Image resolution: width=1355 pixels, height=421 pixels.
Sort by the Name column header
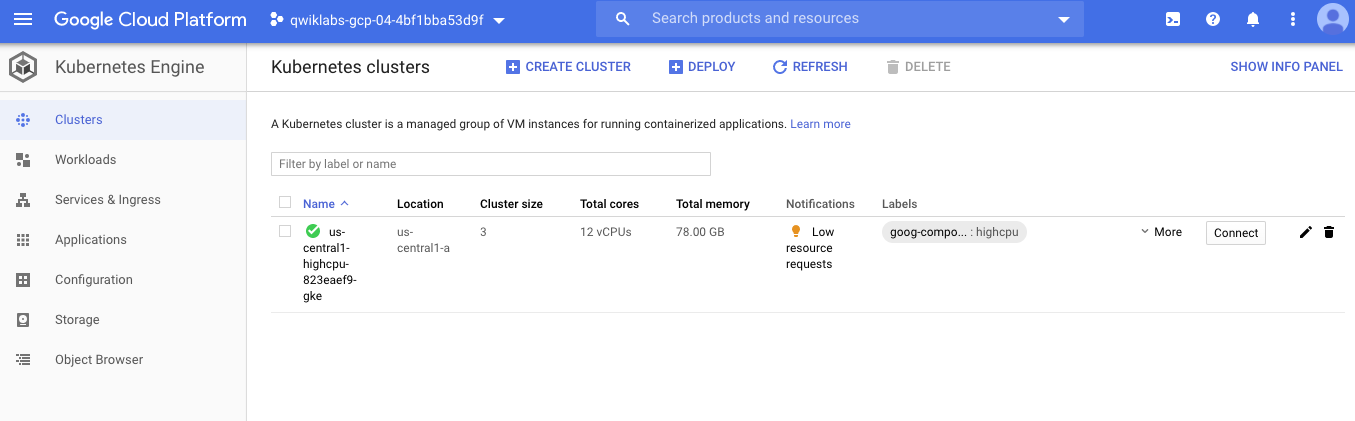coord(326,204)
